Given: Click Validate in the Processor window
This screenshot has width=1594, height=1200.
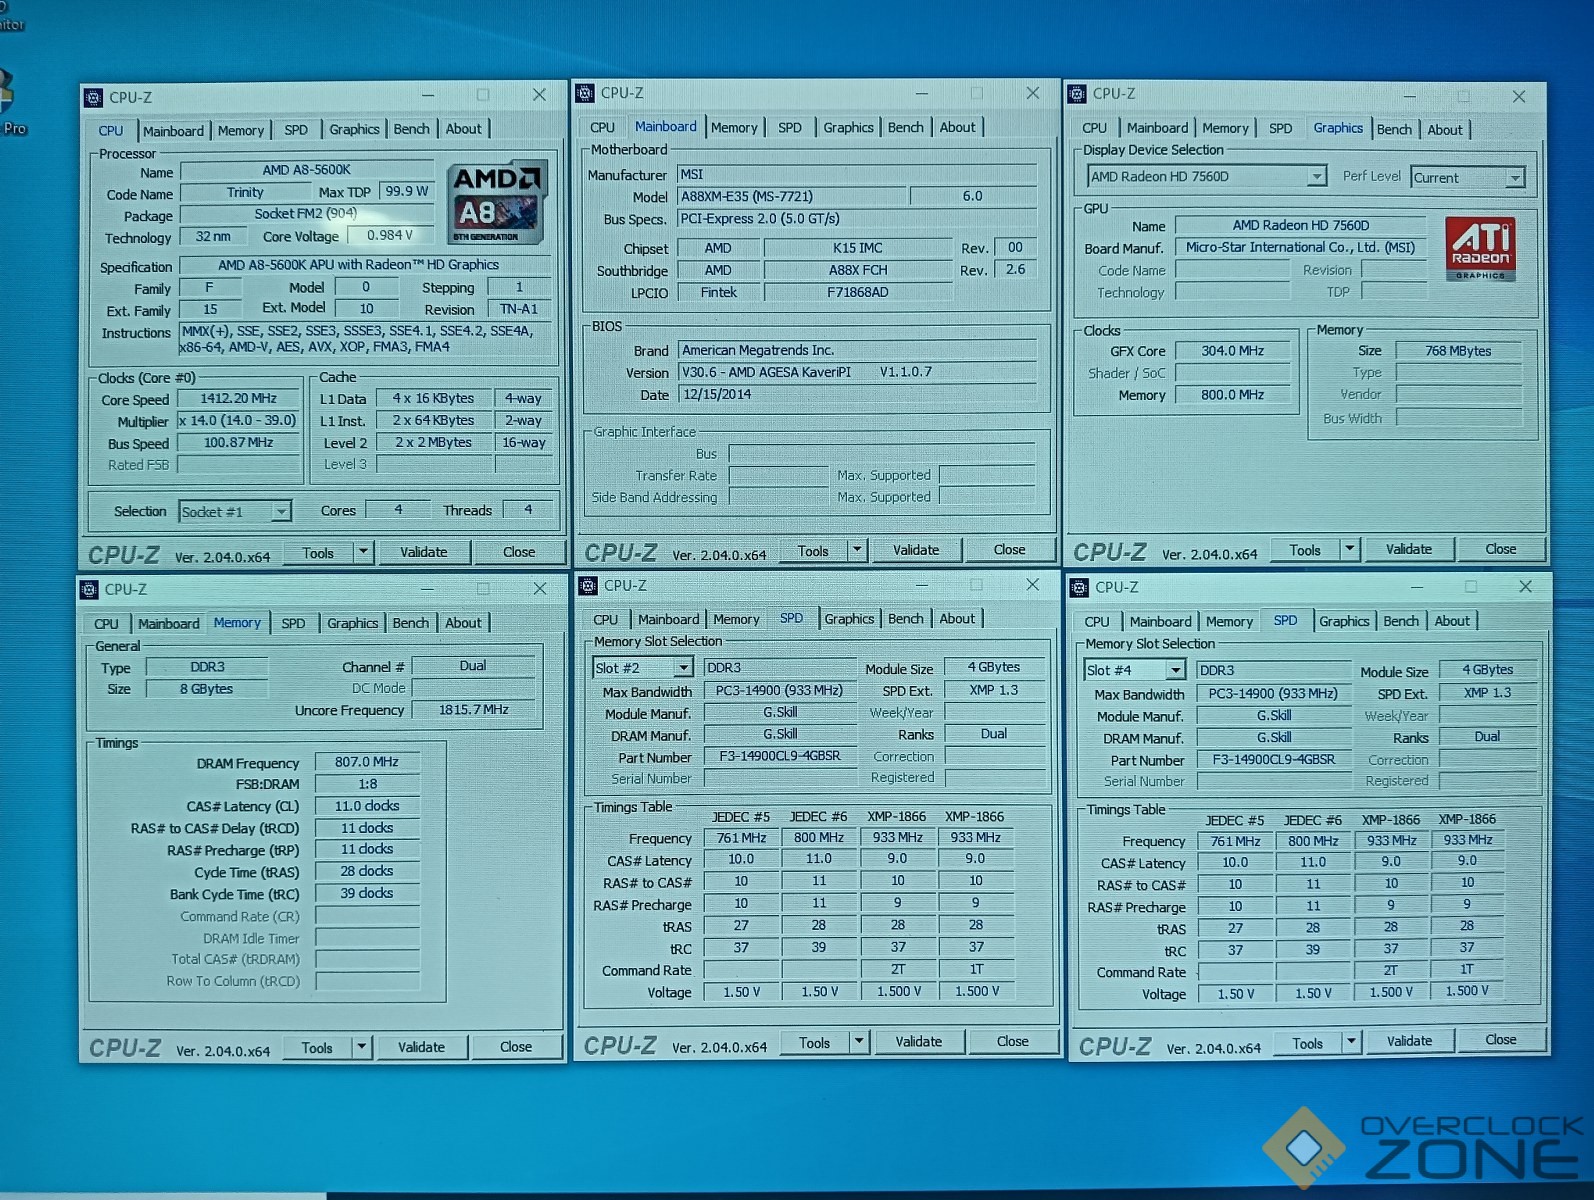Looking at the screenshot, I should (424, 552).
